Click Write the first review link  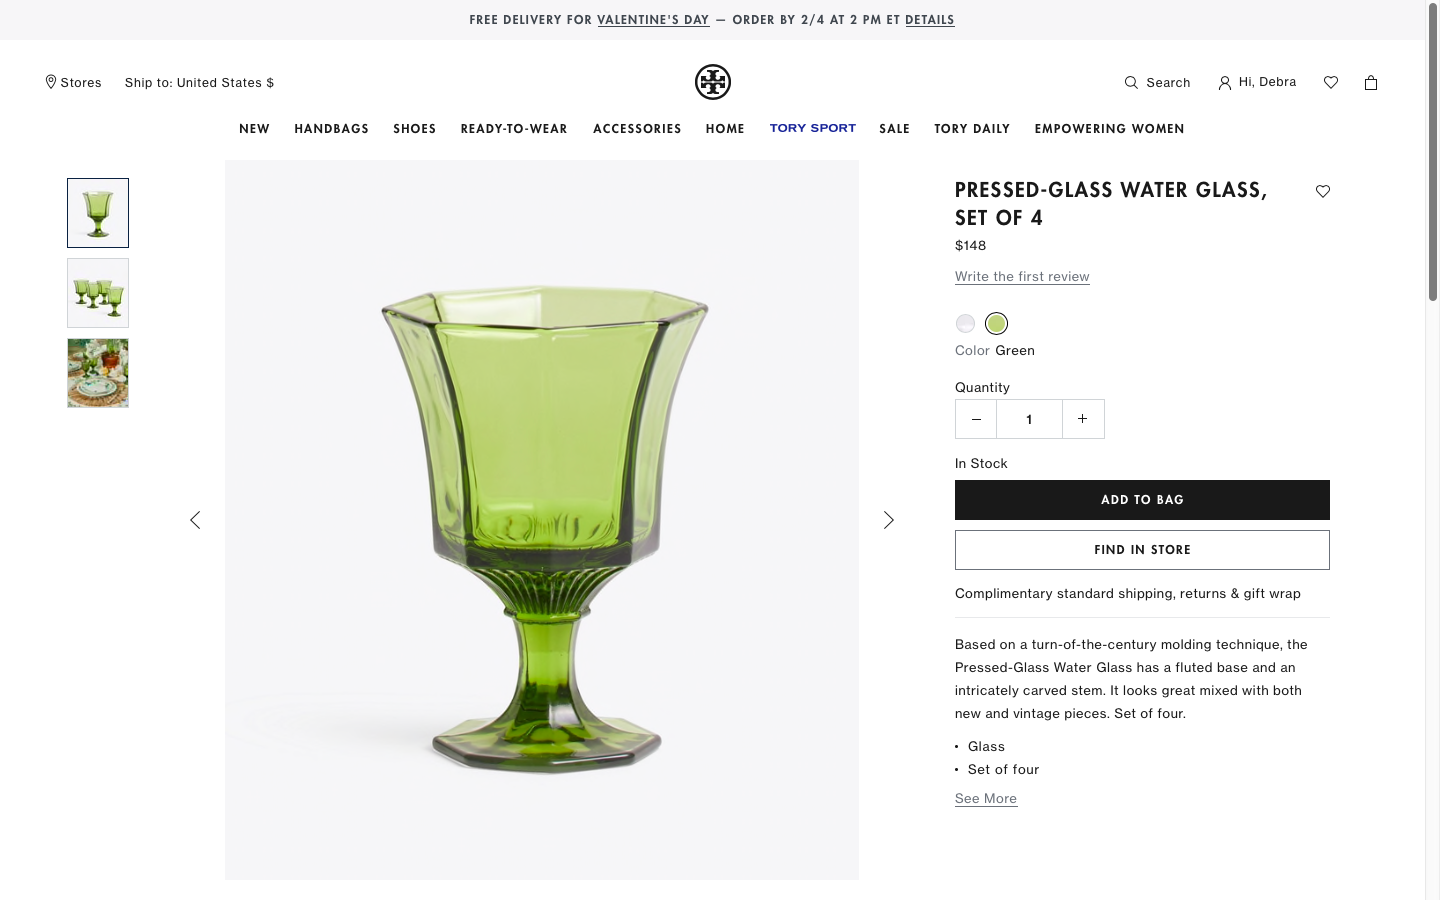[x=1022, y=277]
